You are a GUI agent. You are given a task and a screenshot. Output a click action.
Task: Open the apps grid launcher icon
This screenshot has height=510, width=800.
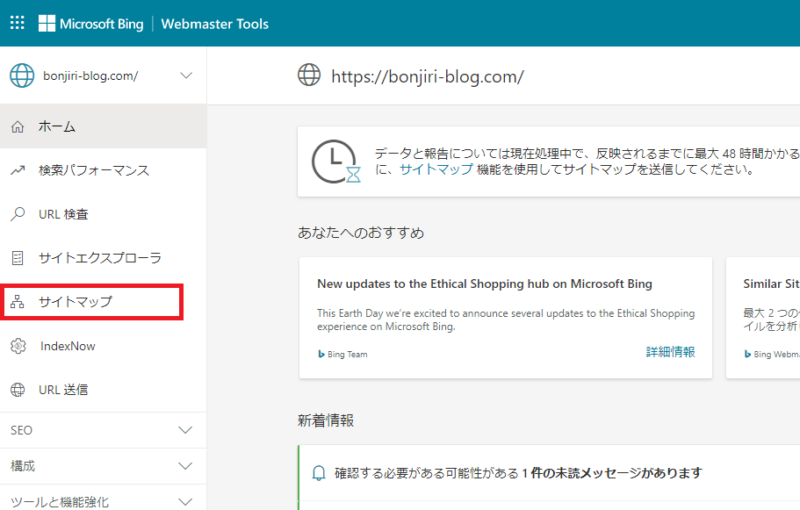pyautogui.click(x=17, y=23)
